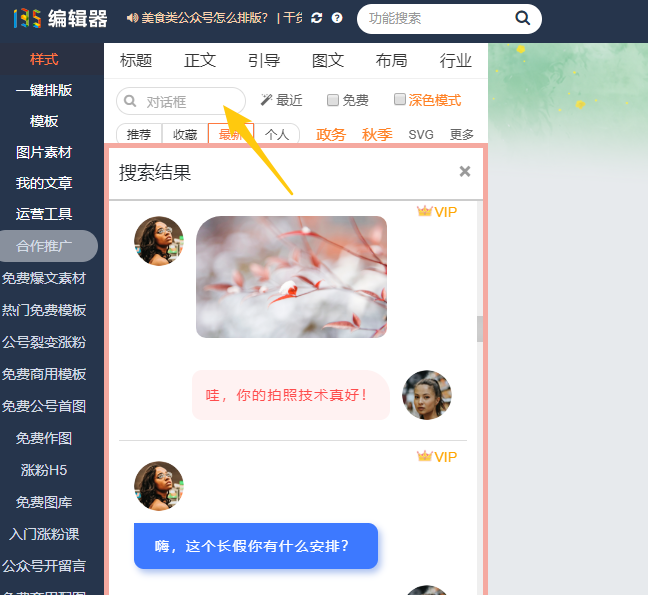Open the 入门涨粉课 link
Image resolution: width=648 pixels, height=595 pixels.
pos(44,534)
